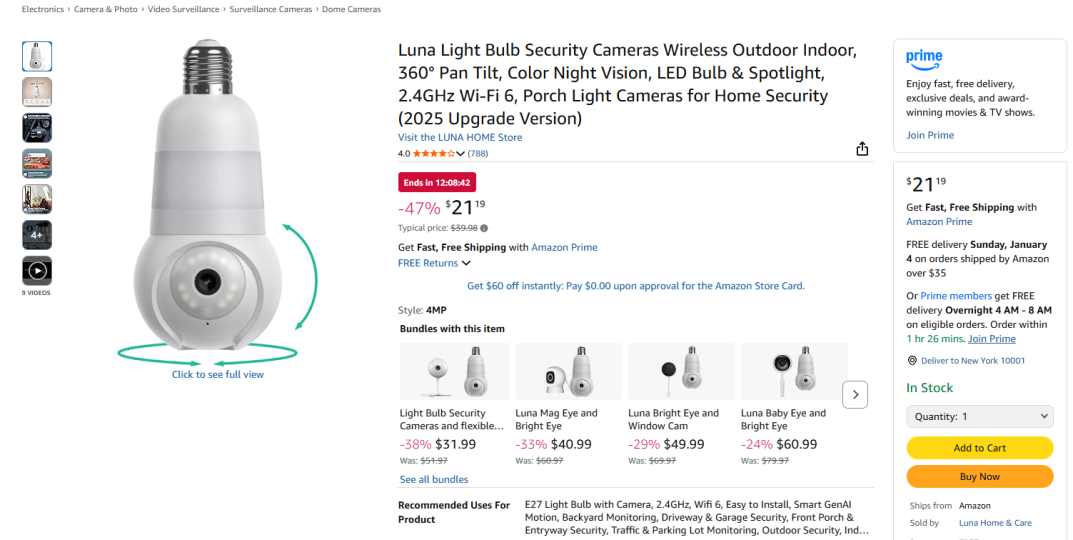
Task: Open the 9 videos thumbnail
Action: pos(37,270)
